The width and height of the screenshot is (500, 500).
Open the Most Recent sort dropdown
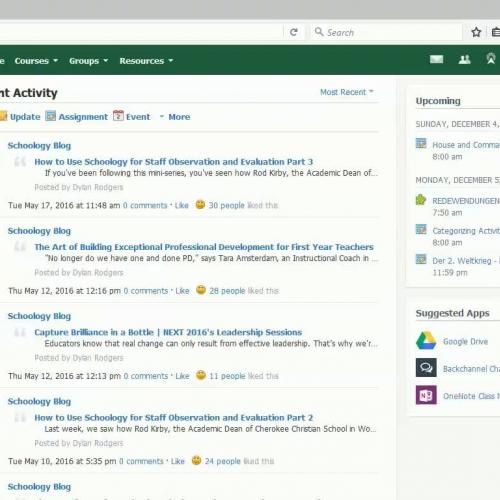[347, 92]
